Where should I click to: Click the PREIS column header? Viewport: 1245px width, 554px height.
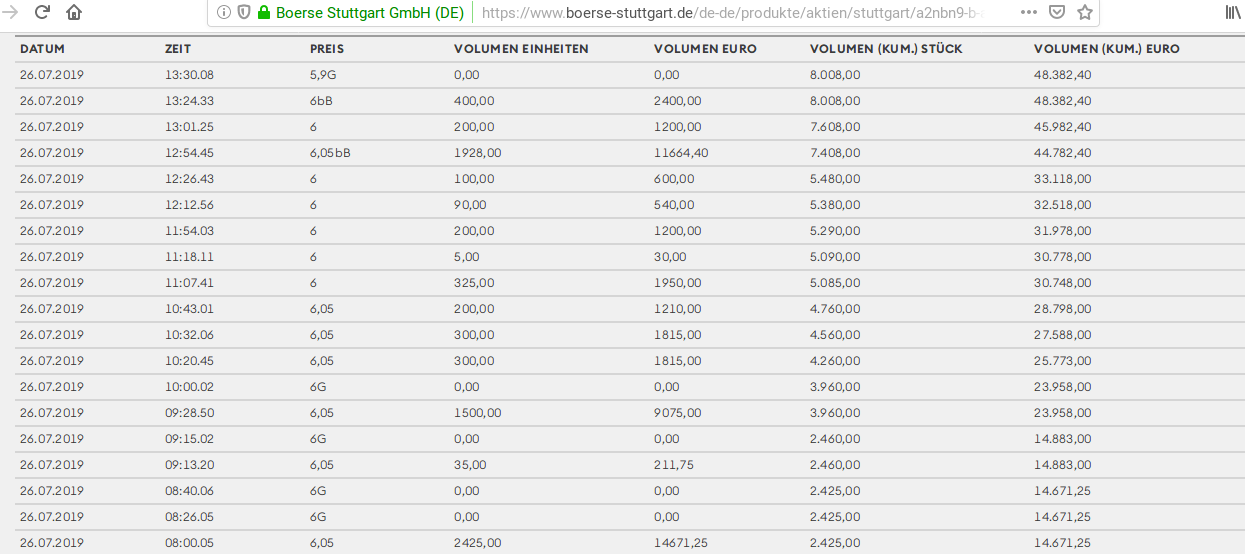tap(326, 49)
